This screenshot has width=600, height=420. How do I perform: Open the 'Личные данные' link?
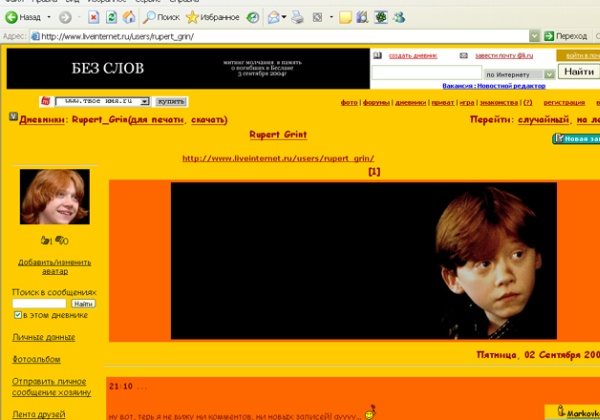44,337
